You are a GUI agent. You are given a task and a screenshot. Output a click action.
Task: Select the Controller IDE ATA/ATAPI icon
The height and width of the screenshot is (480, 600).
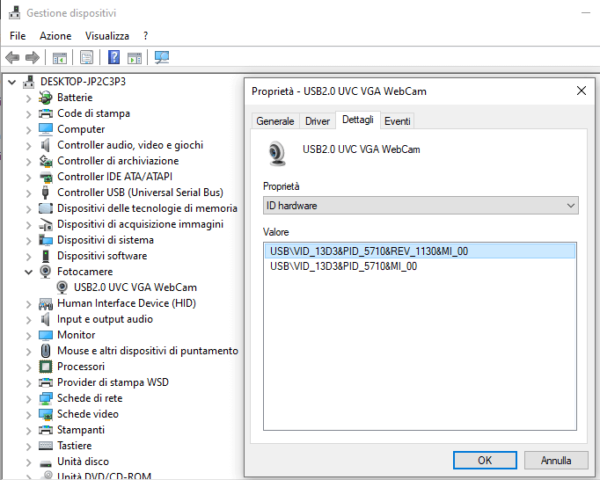[46, 177]
